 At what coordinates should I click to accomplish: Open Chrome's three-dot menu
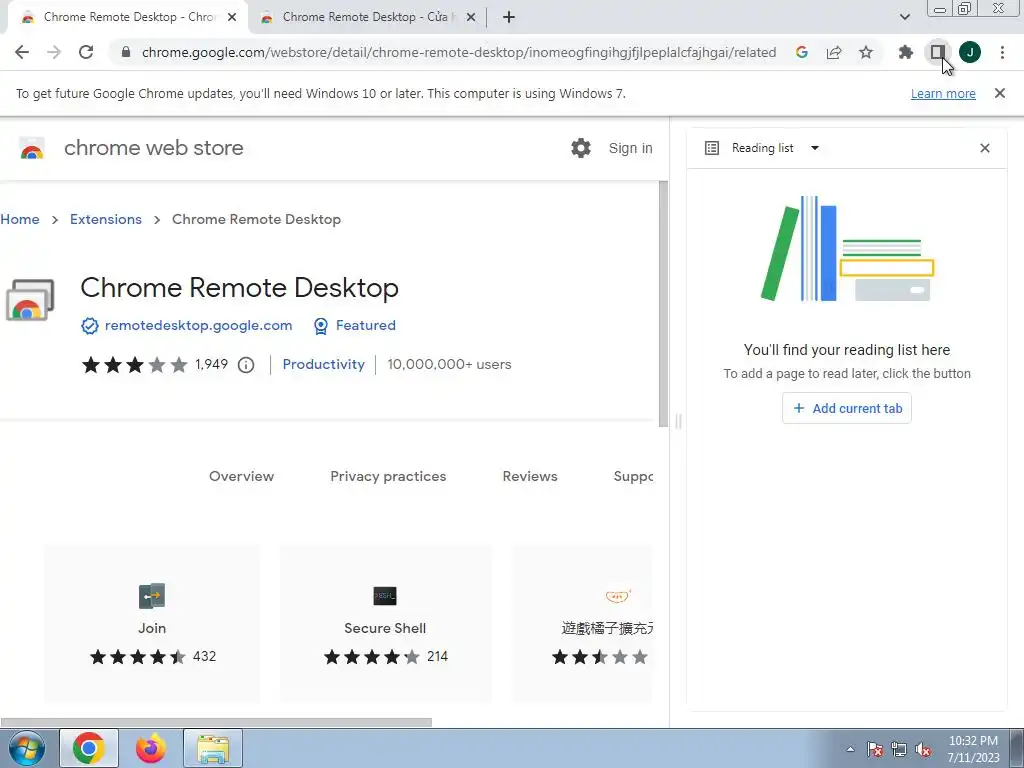pos(1002,52)
